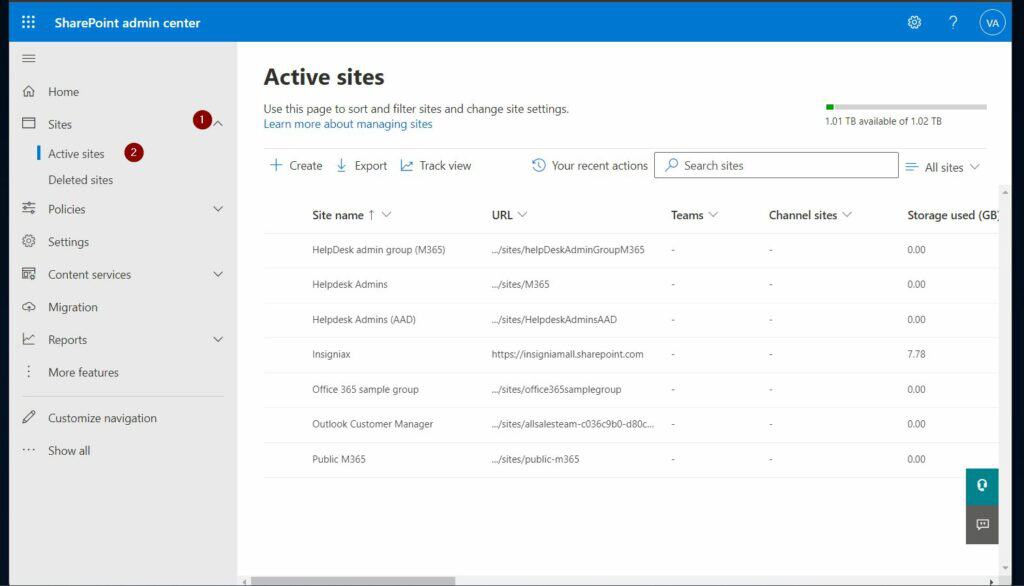Select Deleted sites in the sidebar
This screenshot has height=586, width=1024.
coord(80,180)
